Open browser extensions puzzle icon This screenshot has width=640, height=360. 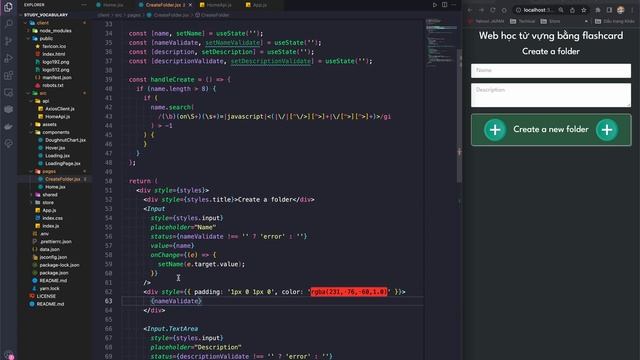(598, 10)
